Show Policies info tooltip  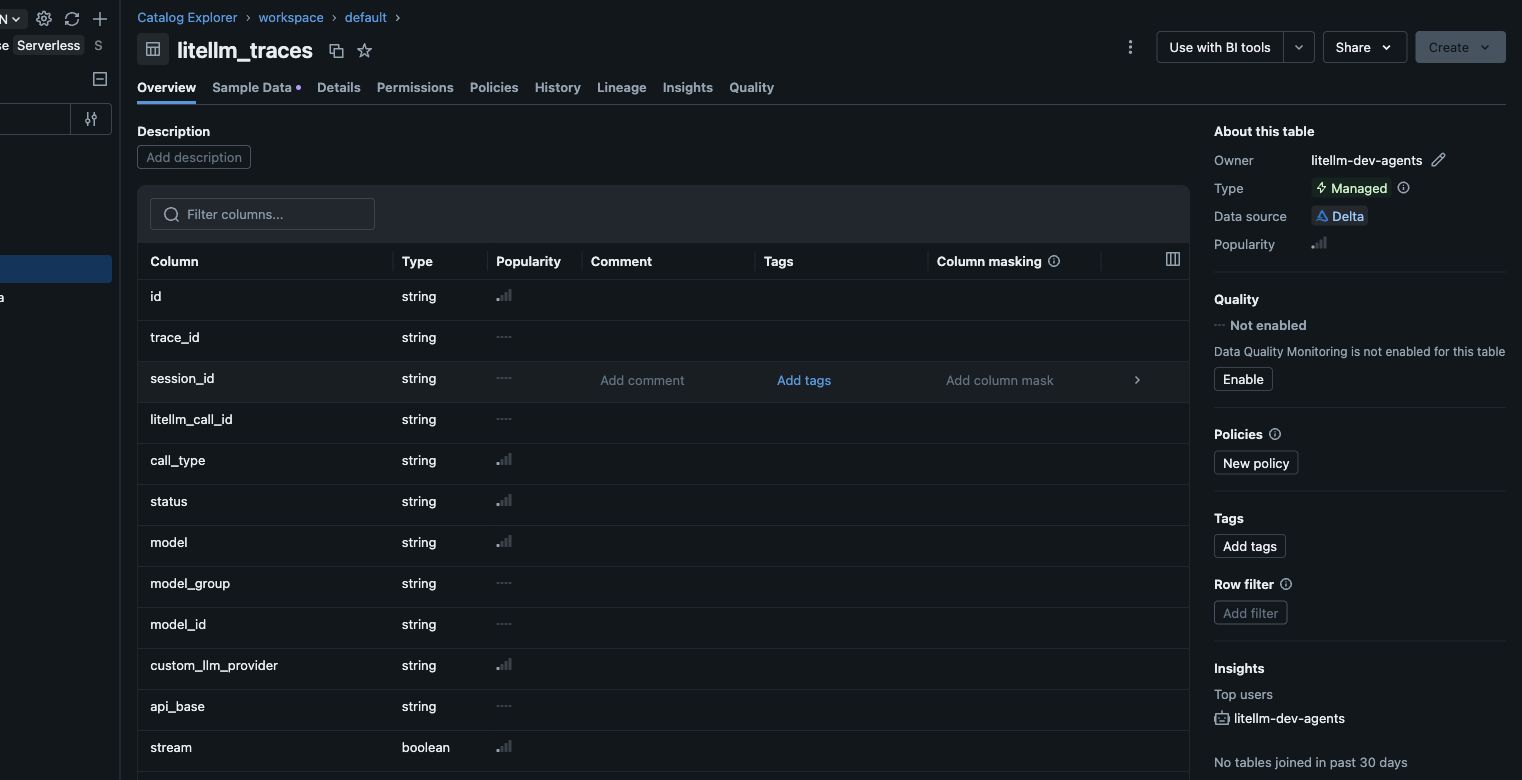pyautogui.click(x=1275, y=434)
